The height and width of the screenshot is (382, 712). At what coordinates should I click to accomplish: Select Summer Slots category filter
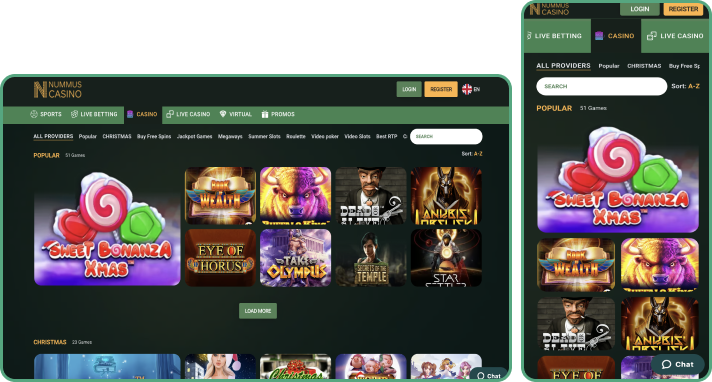pos(264,136)
